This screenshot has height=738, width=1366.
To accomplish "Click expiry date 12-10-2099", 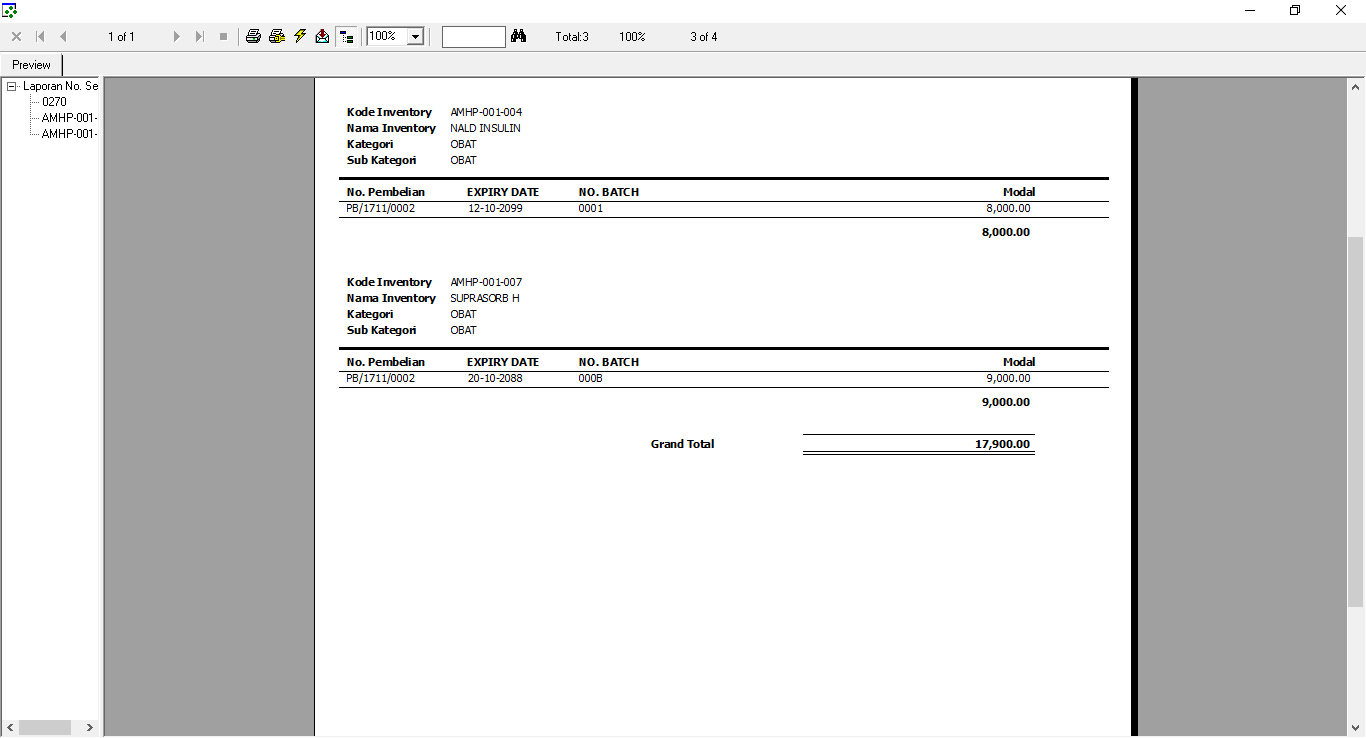I will 495,209.
